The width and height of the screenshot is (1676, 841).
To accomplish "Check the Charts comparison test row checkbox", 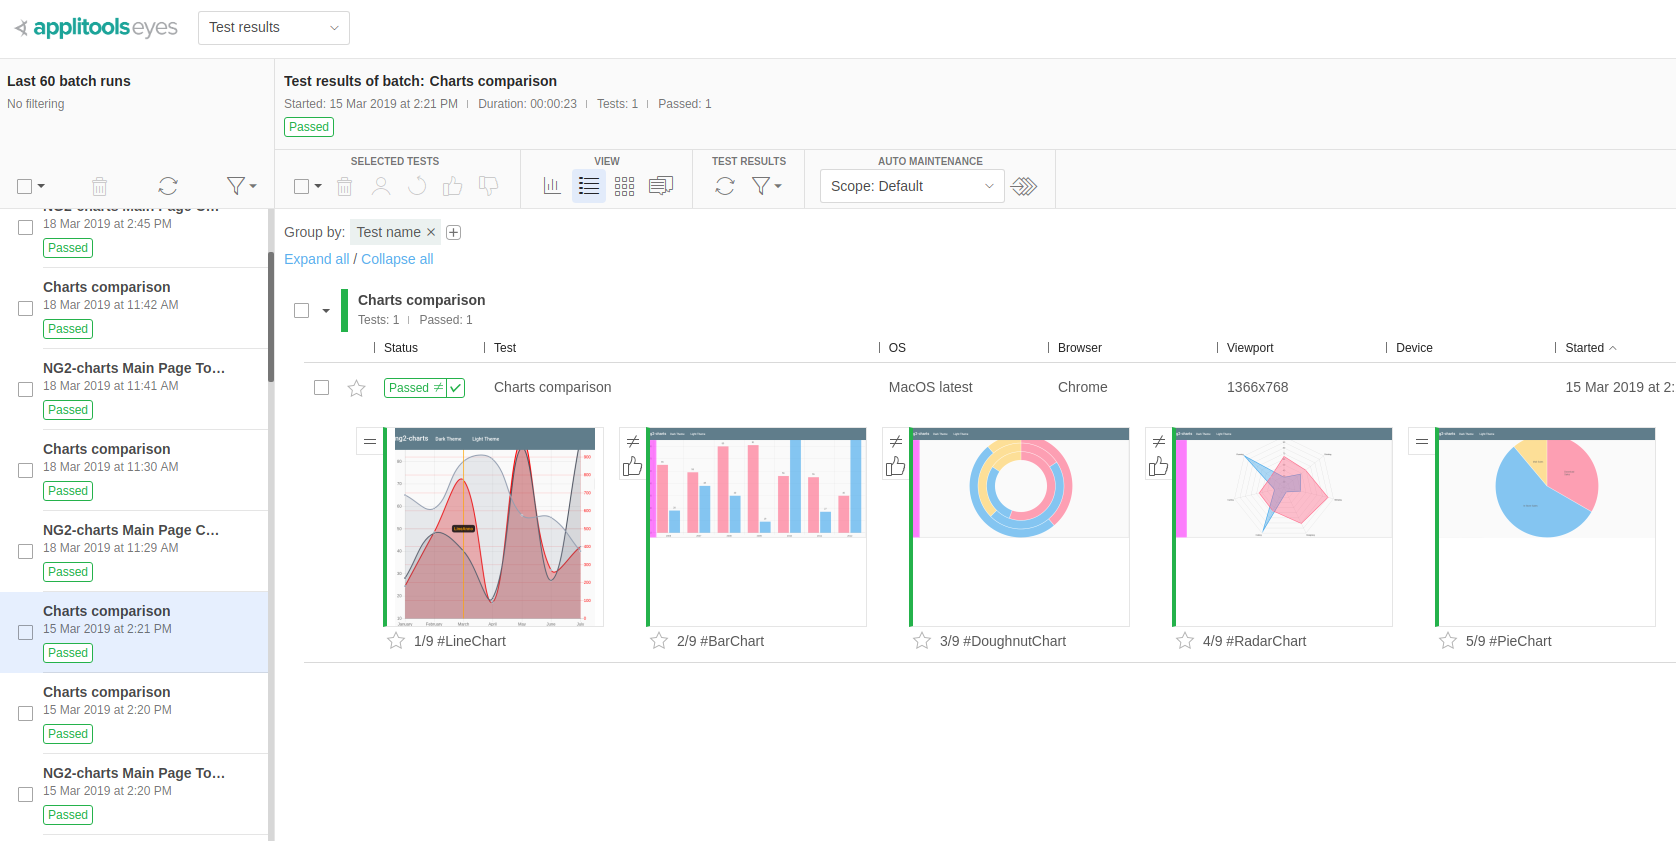I will 321,387.
